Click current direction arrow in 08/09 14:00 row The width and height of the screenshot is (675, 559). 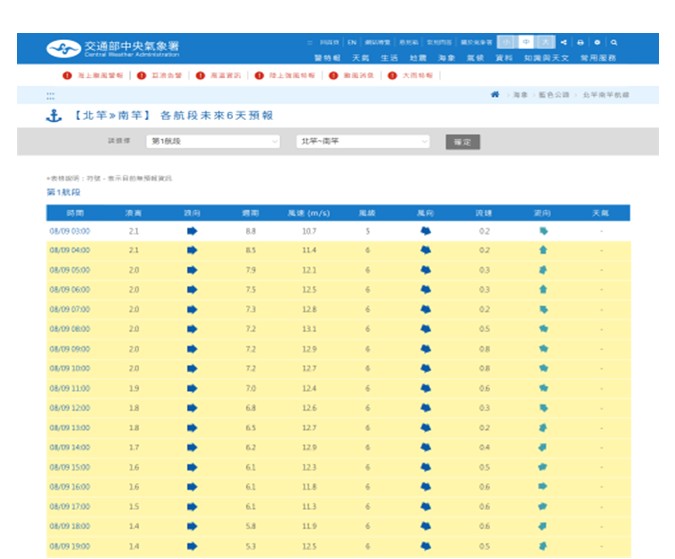click(x=543, y=447)
